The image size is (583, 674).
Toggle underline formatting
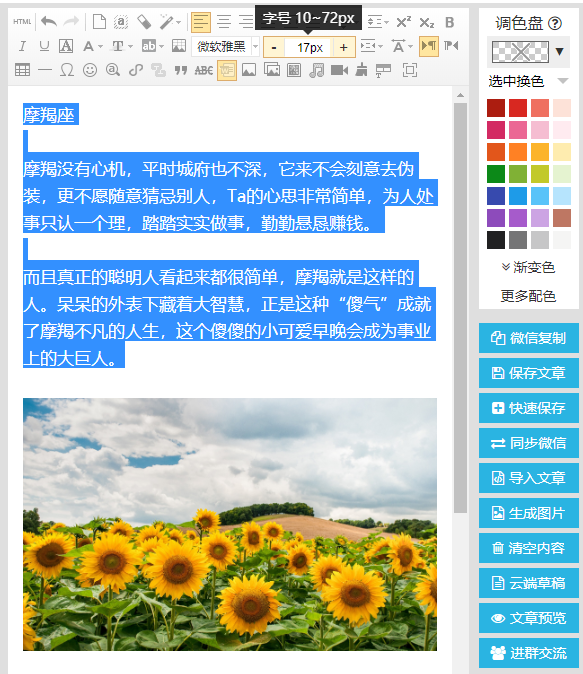(44, 46)
